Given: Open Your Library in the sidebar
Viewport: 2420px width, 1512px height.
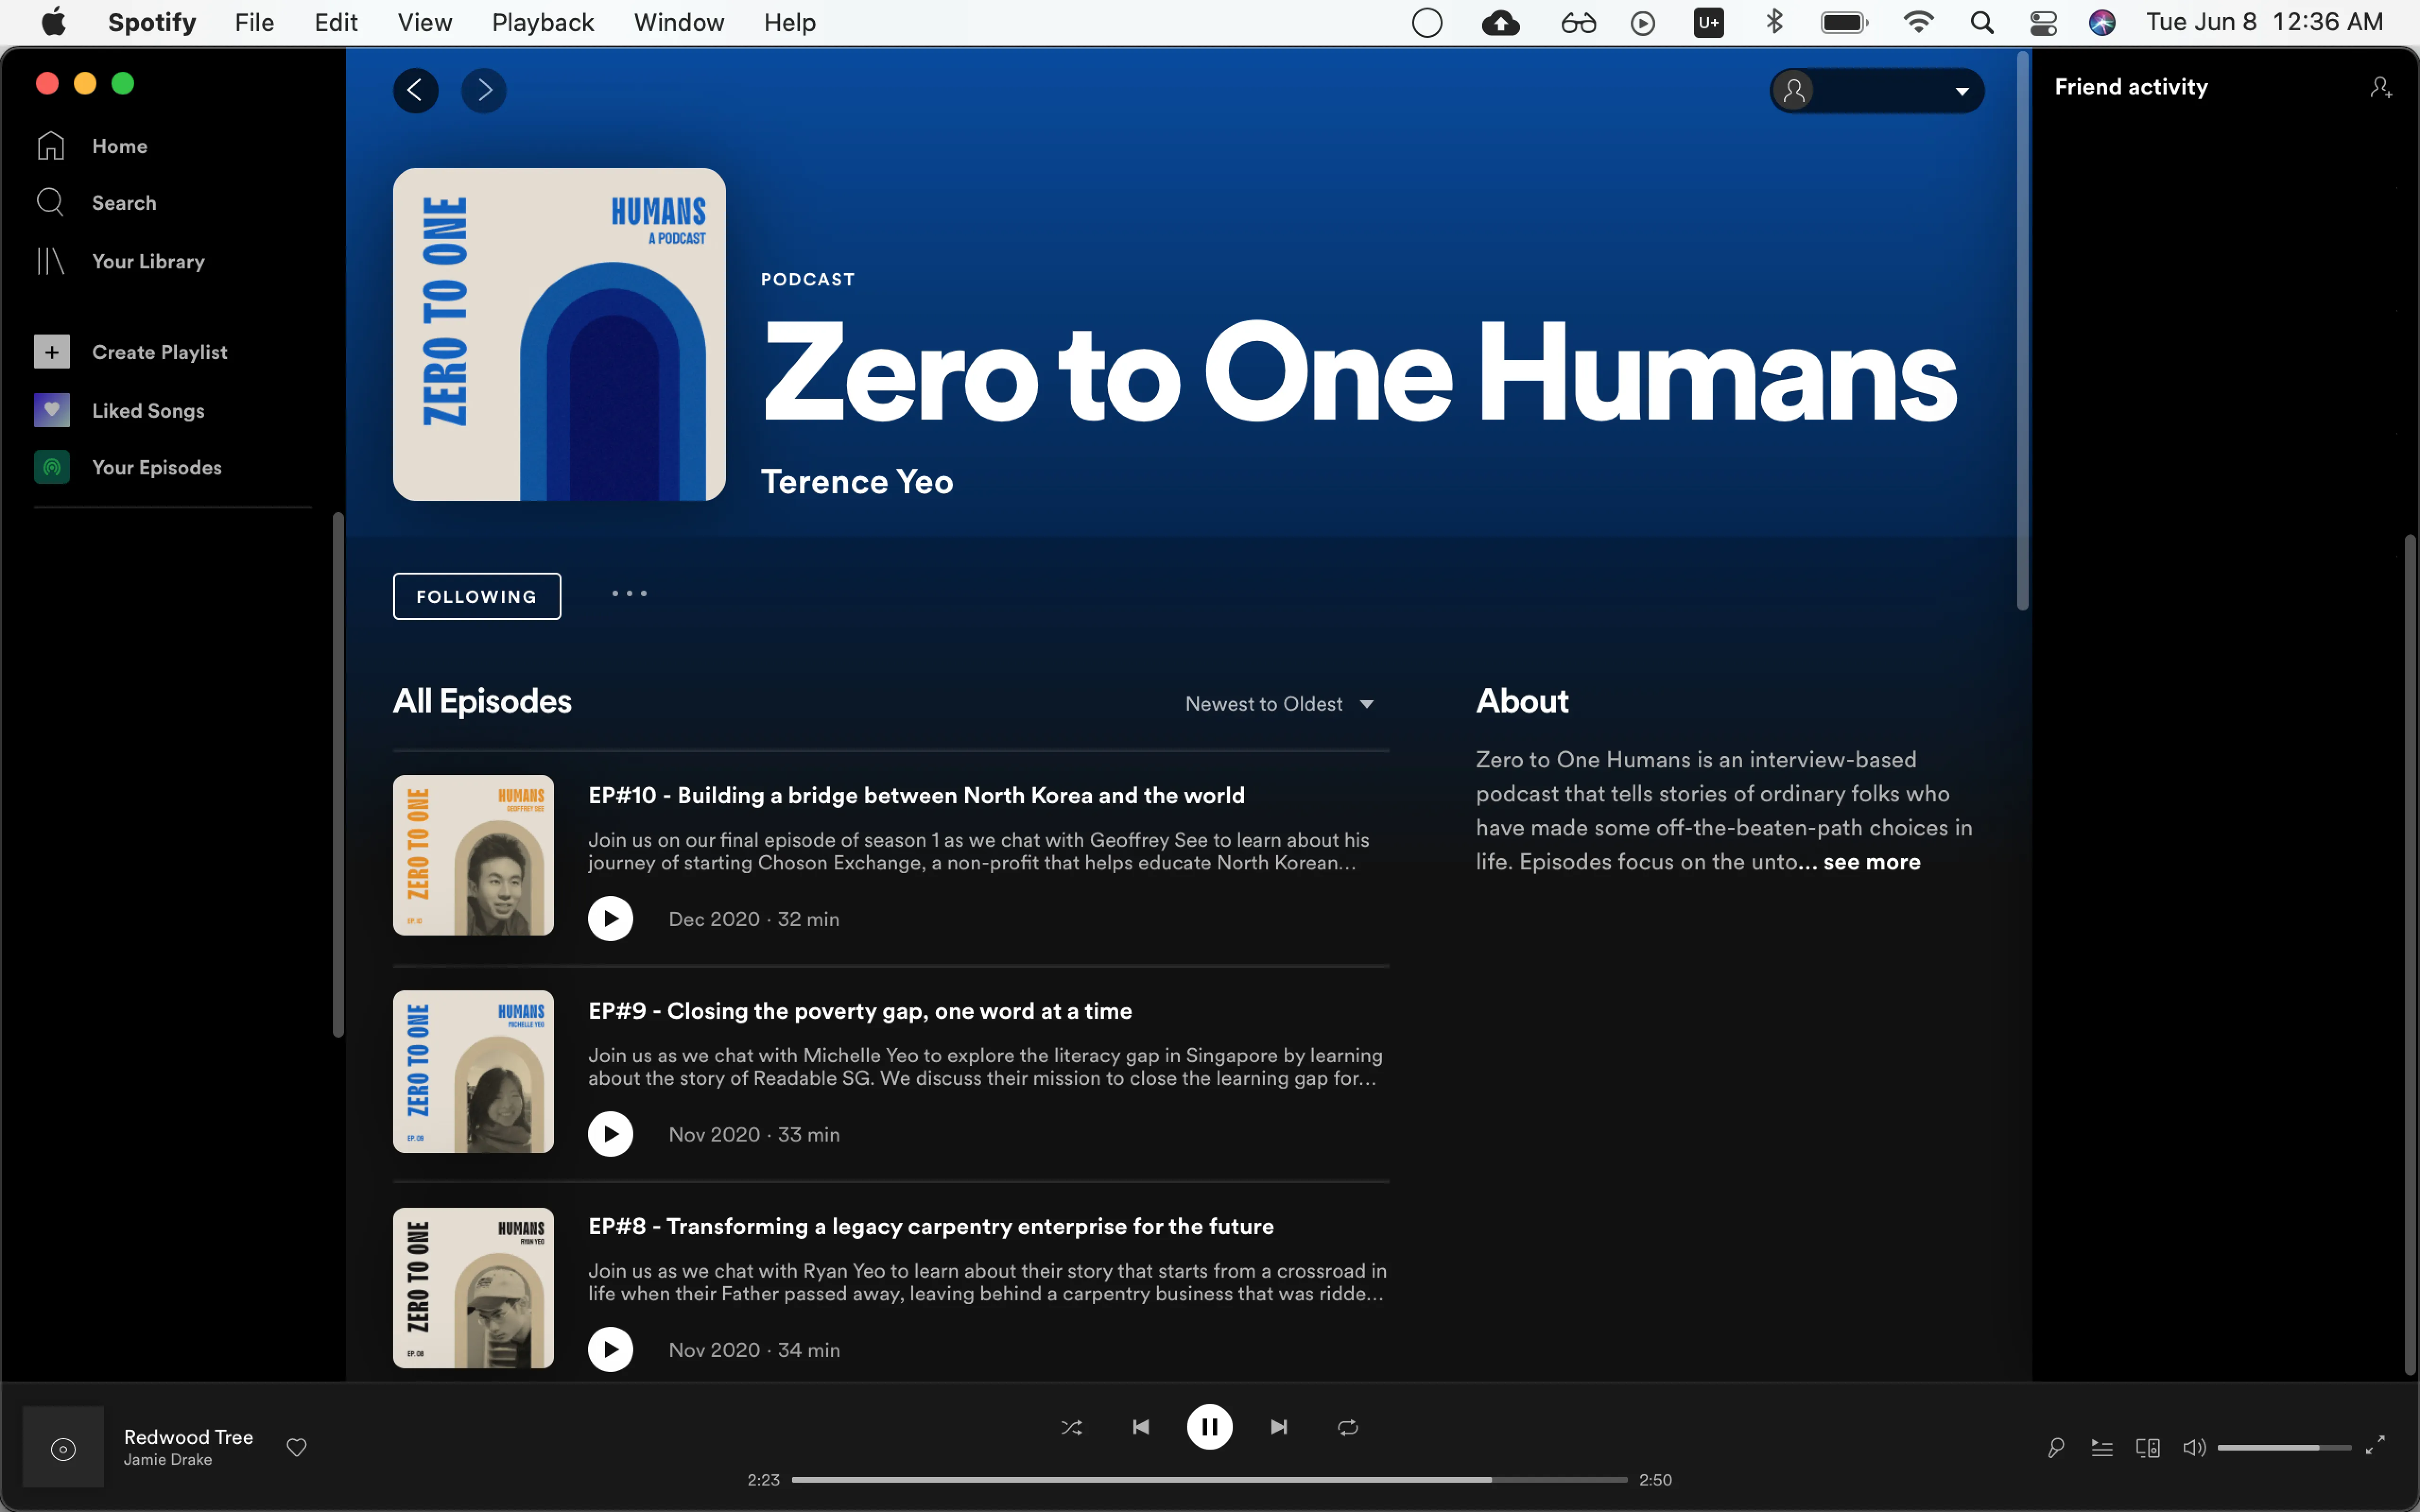Looking at the screenshot, I should [x=120, y=261].
